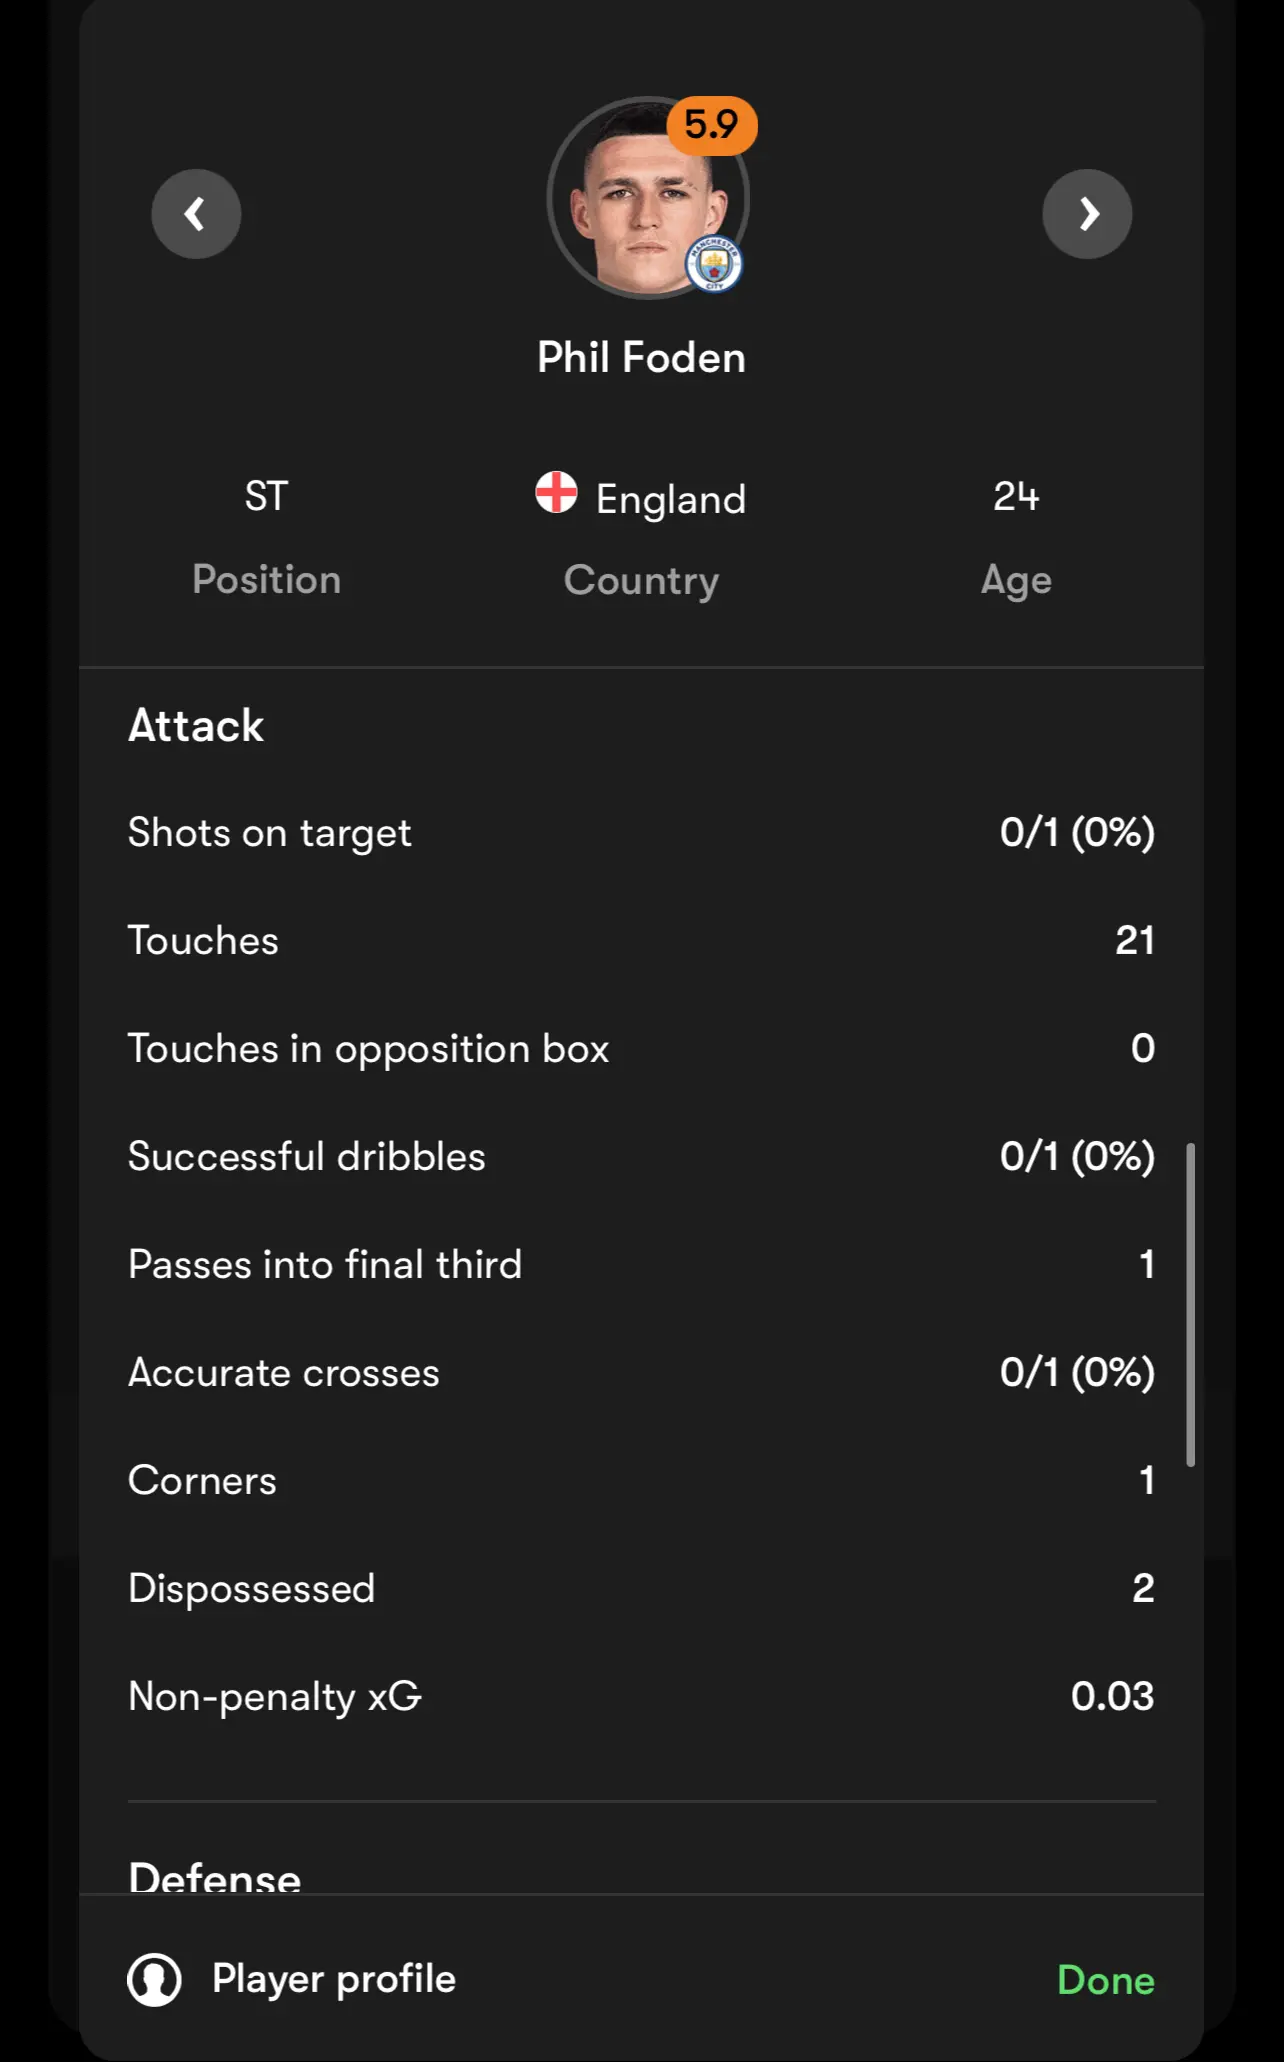Image resolution: width=1284 pixels, height=2062 pixels.
Task: Tap the green Done button
Action: click(1106, 1980)
